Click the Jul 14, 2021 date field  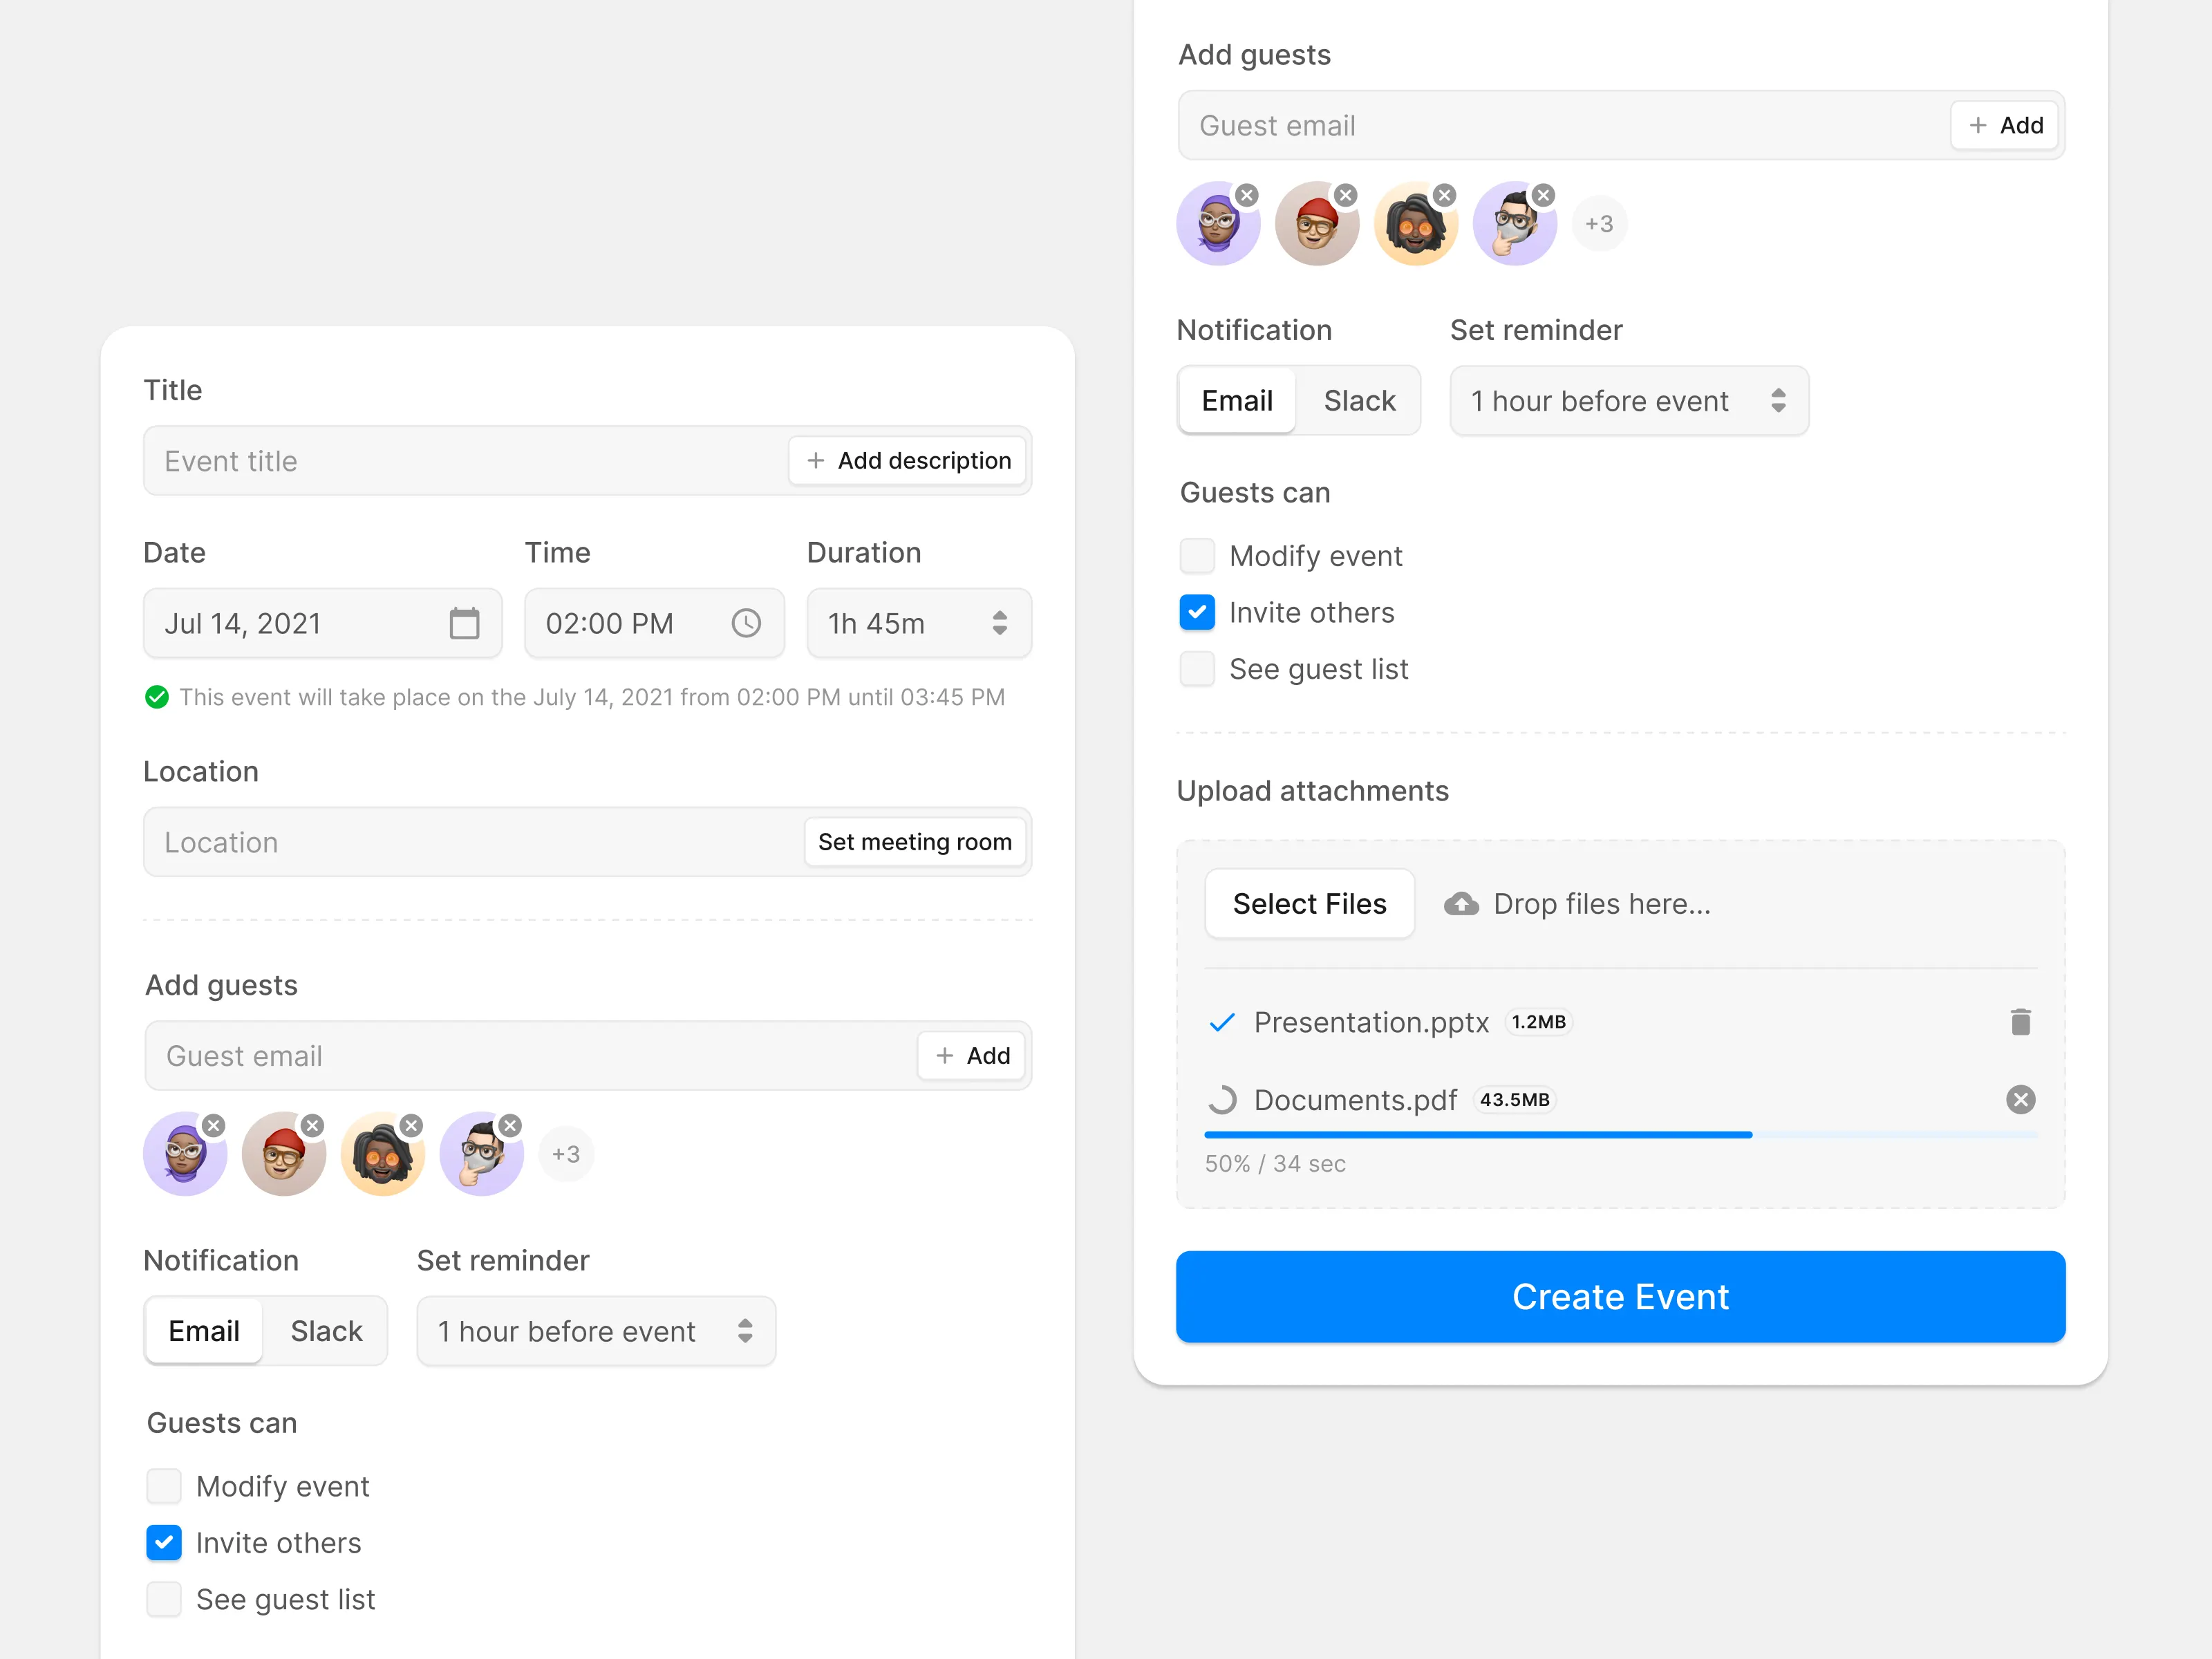click(x=322, y=623)
